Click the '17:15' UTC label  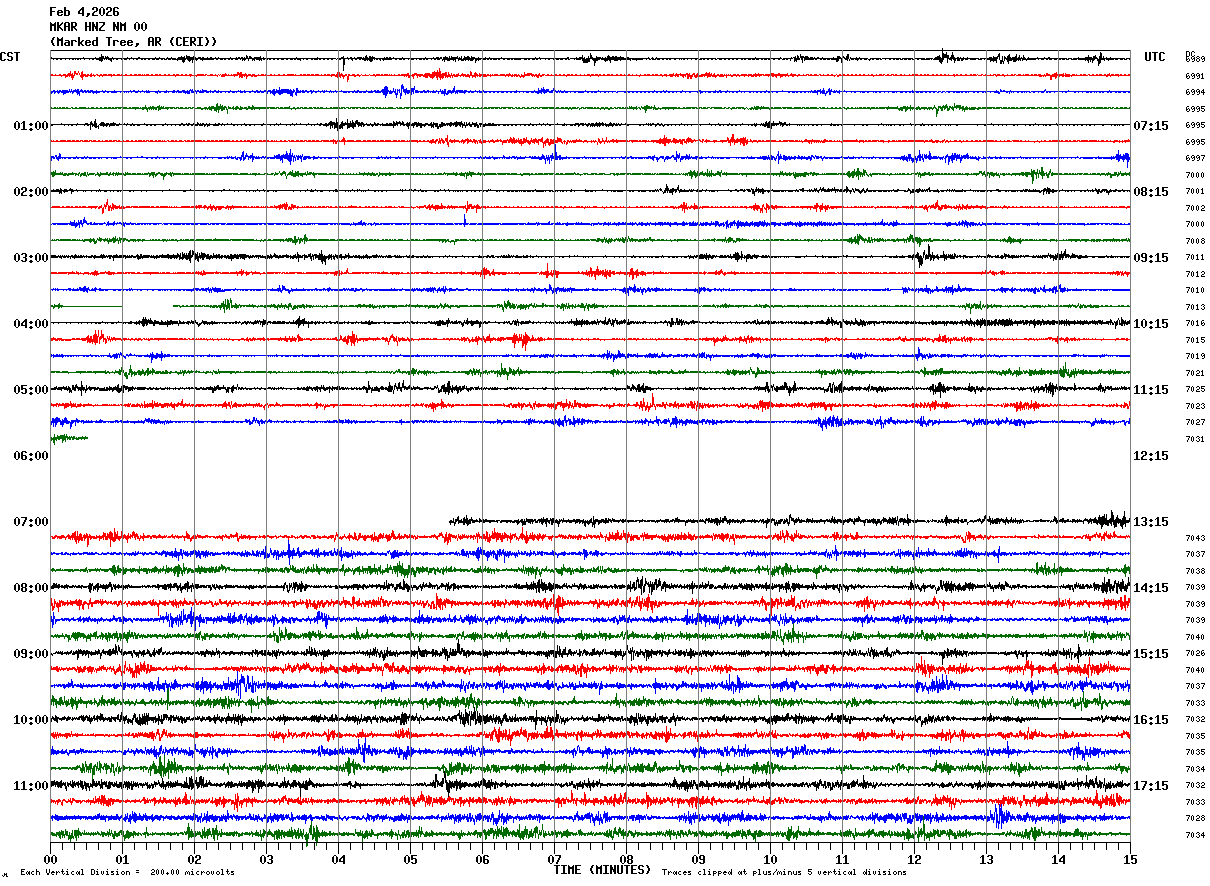click(1151, 786)
